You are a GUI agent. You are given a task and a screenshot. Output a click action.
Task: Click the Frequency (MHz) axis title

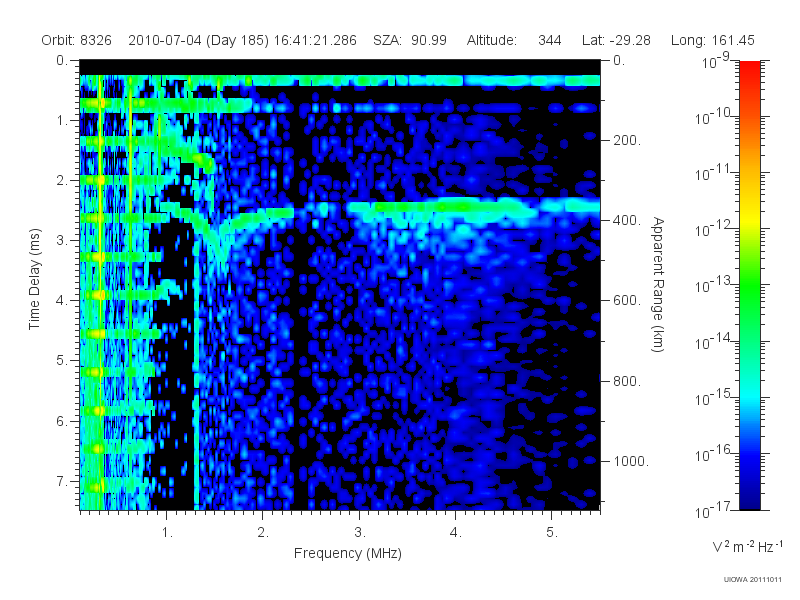tap(347, 553)
